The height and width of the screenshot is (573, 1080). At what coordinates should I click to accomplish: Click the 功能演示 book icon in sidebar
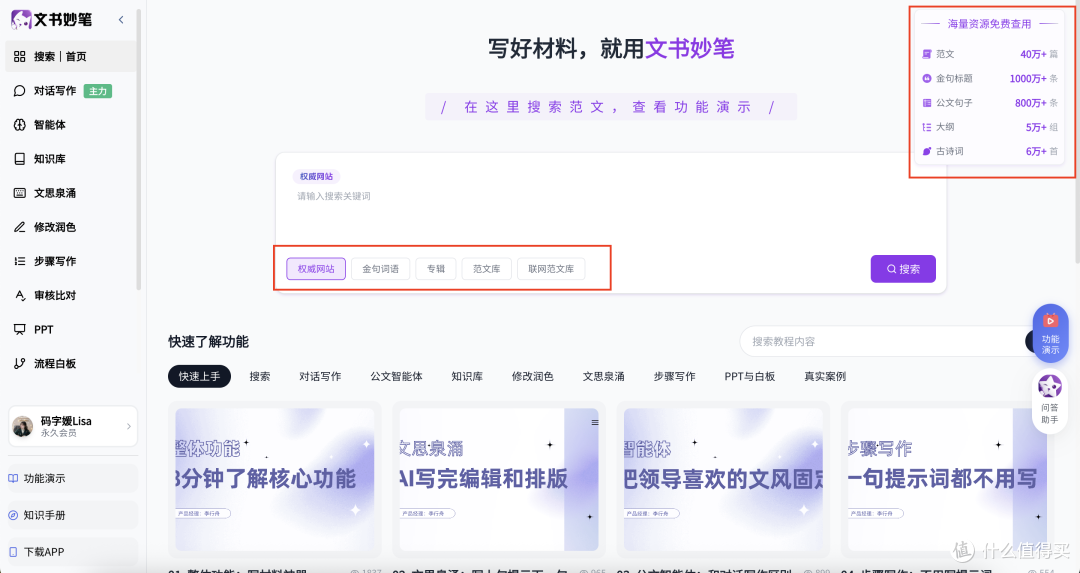click(13, 478)
